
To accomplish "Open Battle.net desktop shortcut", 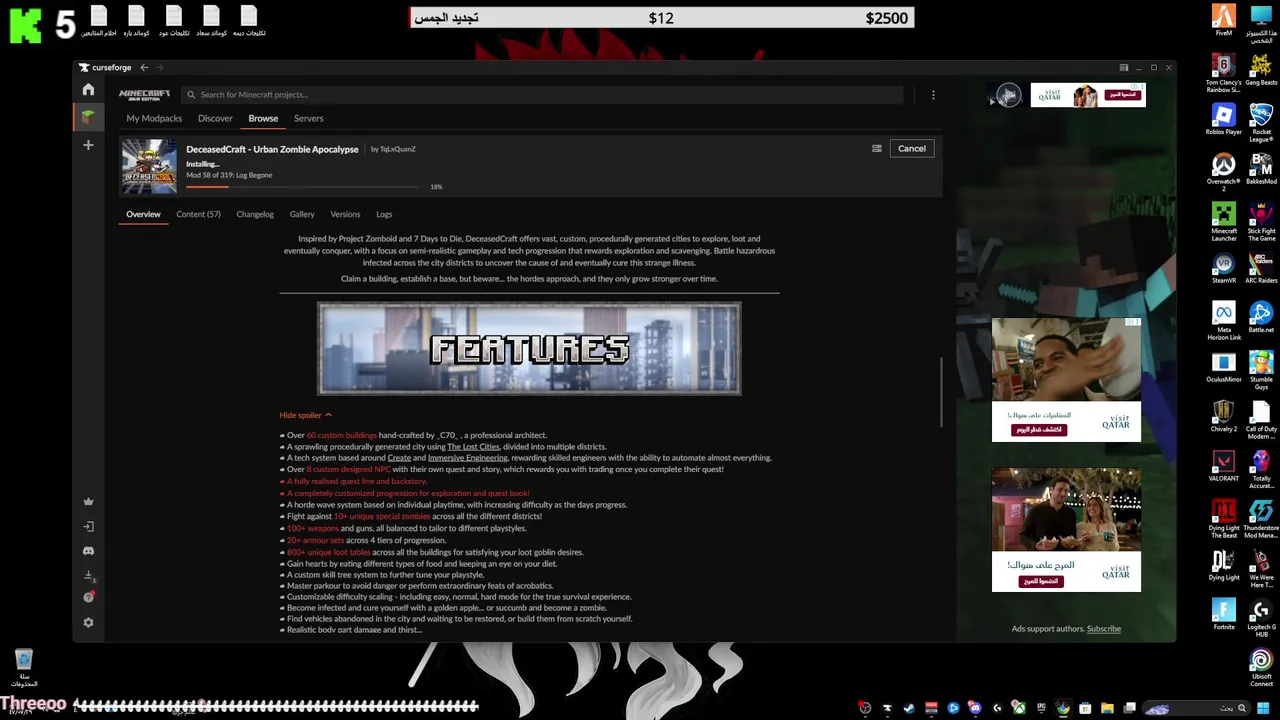I will click(x=1261, y=317).
